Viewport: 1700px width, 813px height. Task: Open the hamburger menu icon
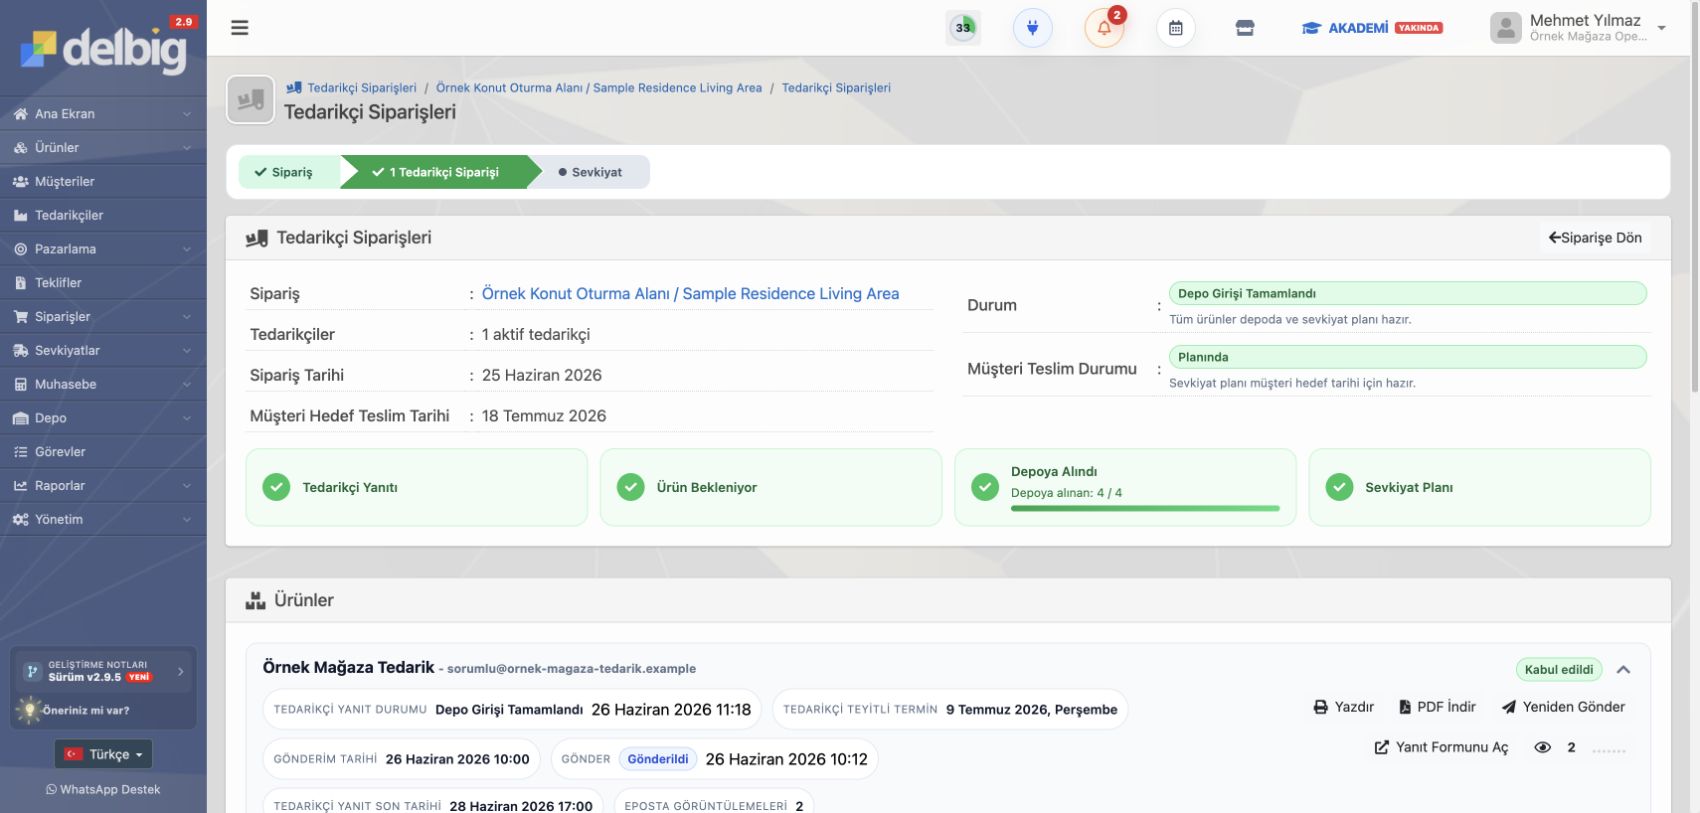(x=239, y=28)
